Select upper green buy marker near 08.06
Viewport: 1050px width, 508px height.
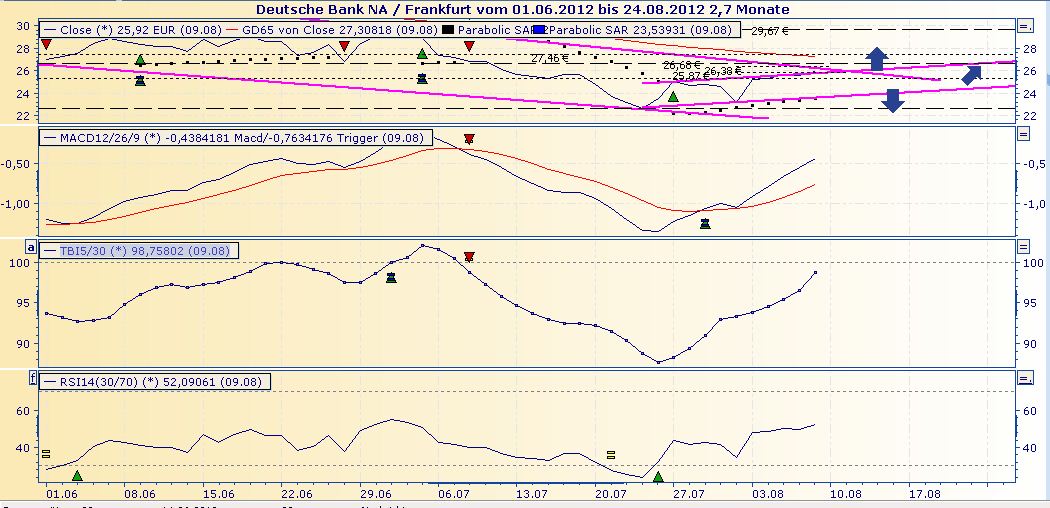pos(140,60)
